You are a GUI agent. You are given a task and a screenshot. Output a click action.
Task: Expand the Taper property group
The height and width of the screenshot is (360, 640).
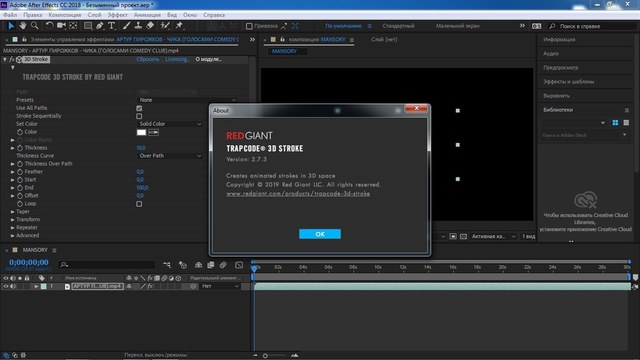13,212
